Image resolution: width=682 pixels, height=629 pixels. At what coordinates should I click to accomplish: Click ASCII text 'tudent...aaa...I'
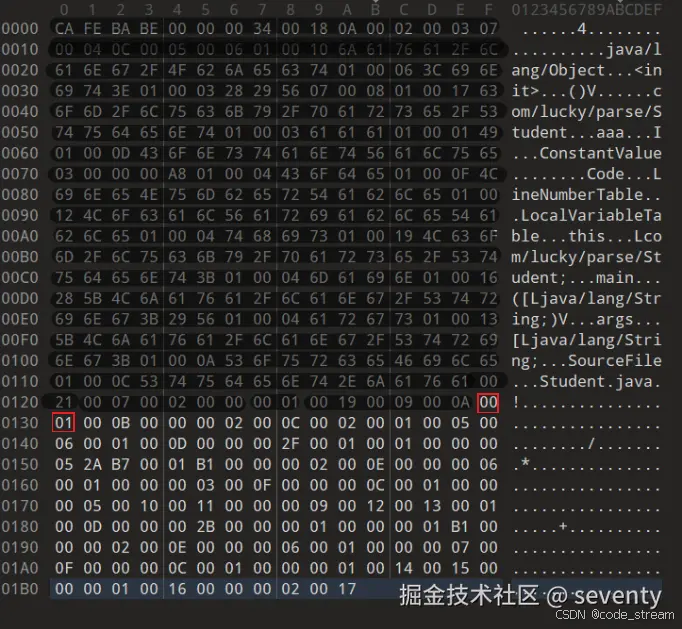click(x=586, y=132)
